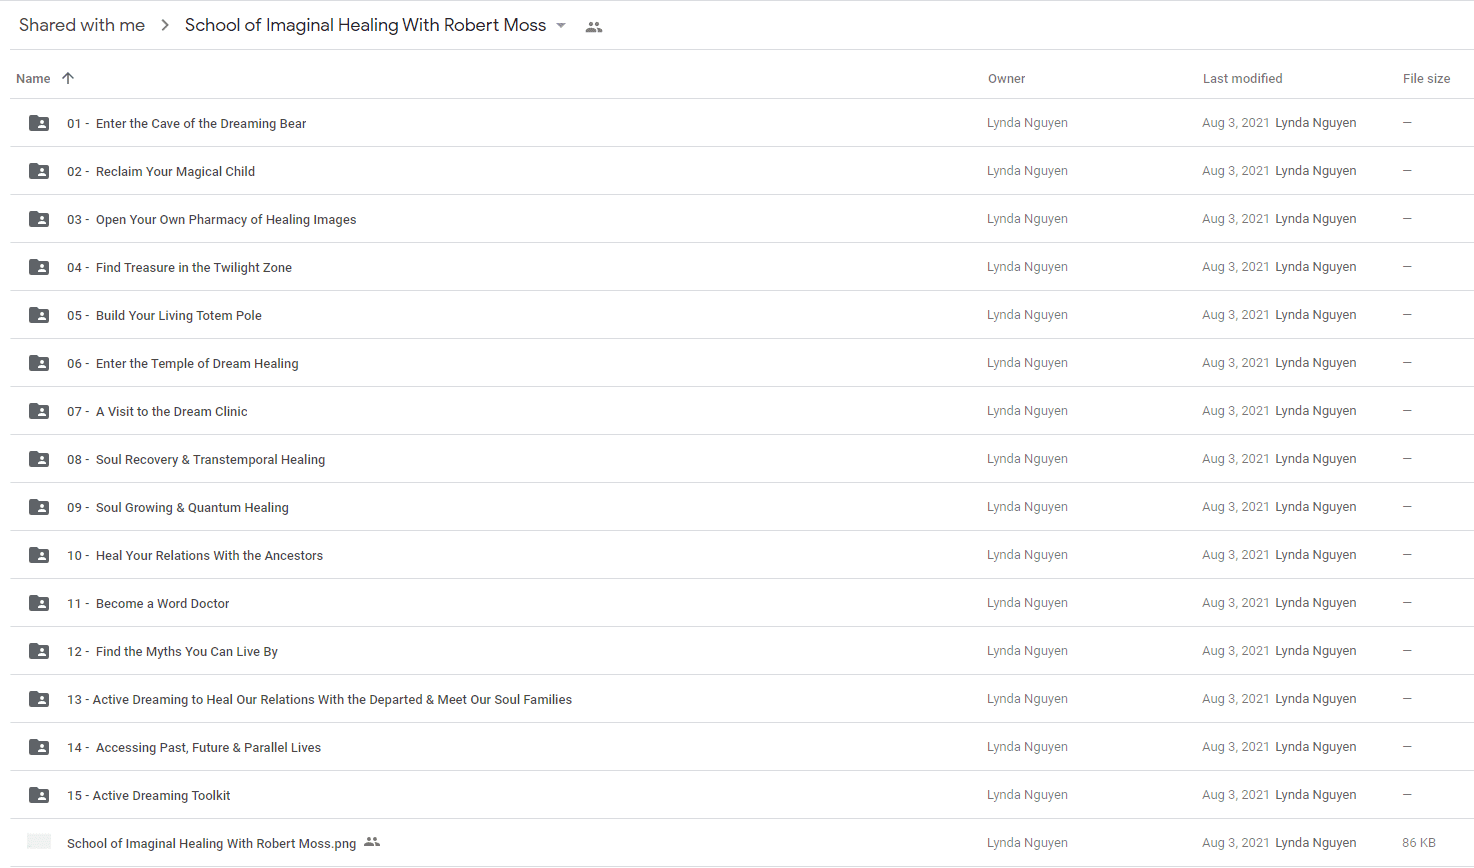
Task: Select "10 - Heal Your Relations With the Ancestors"
Action: (195, 555)
